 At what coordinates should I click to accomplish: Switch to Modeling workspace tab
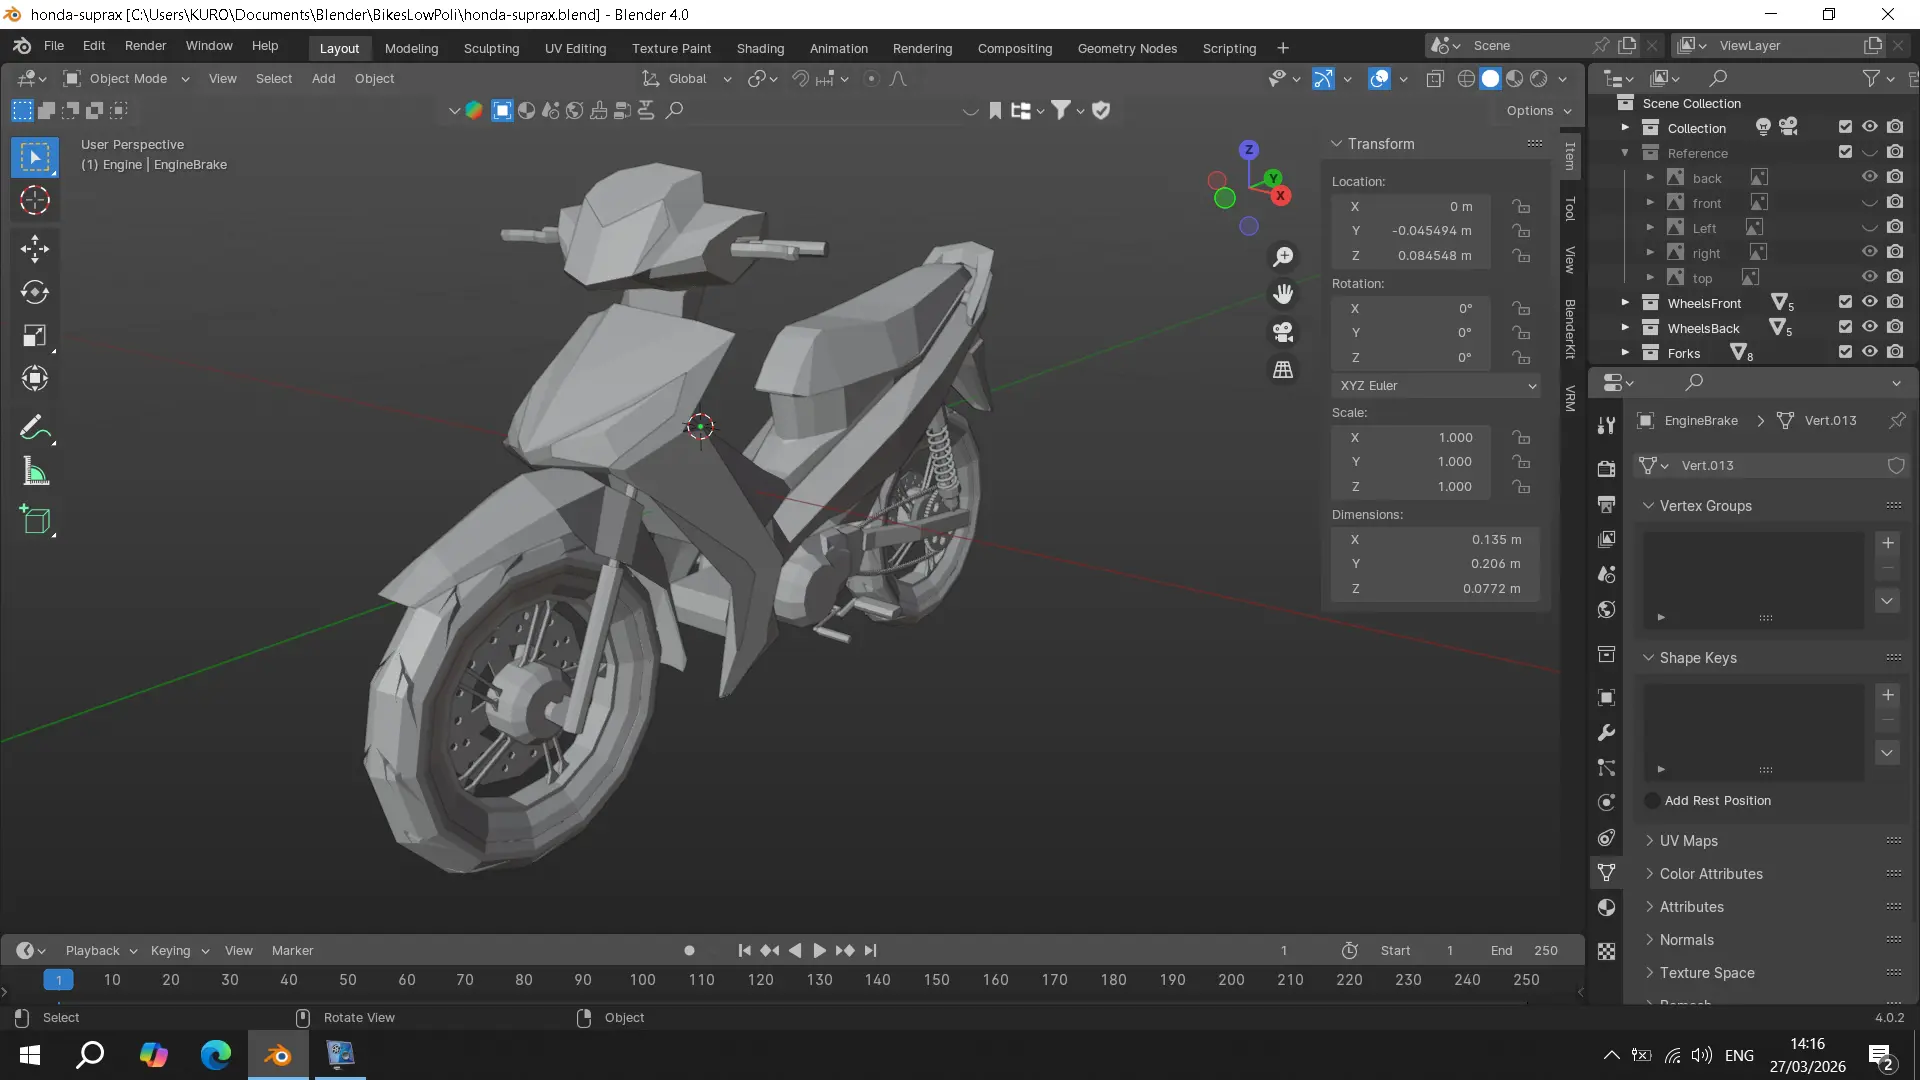[411, 48]
